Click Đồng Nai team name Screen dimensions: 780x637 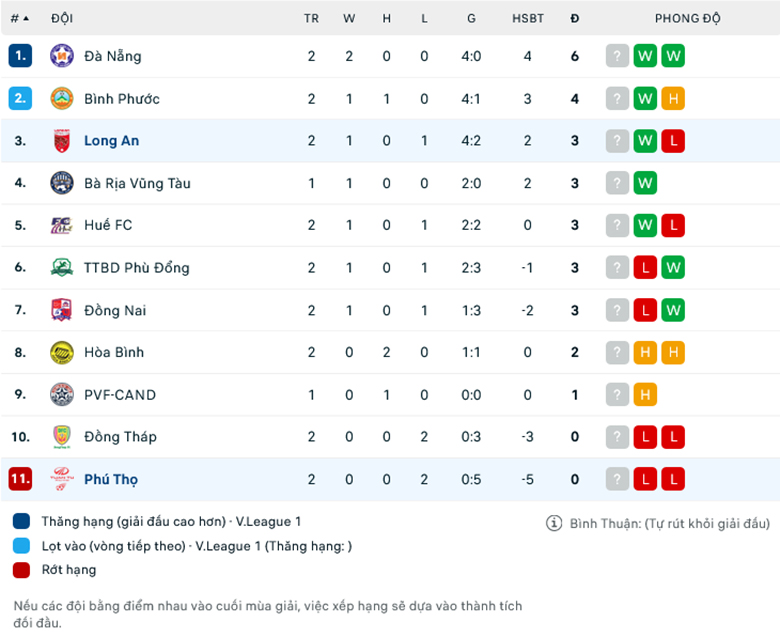[115, 310]
